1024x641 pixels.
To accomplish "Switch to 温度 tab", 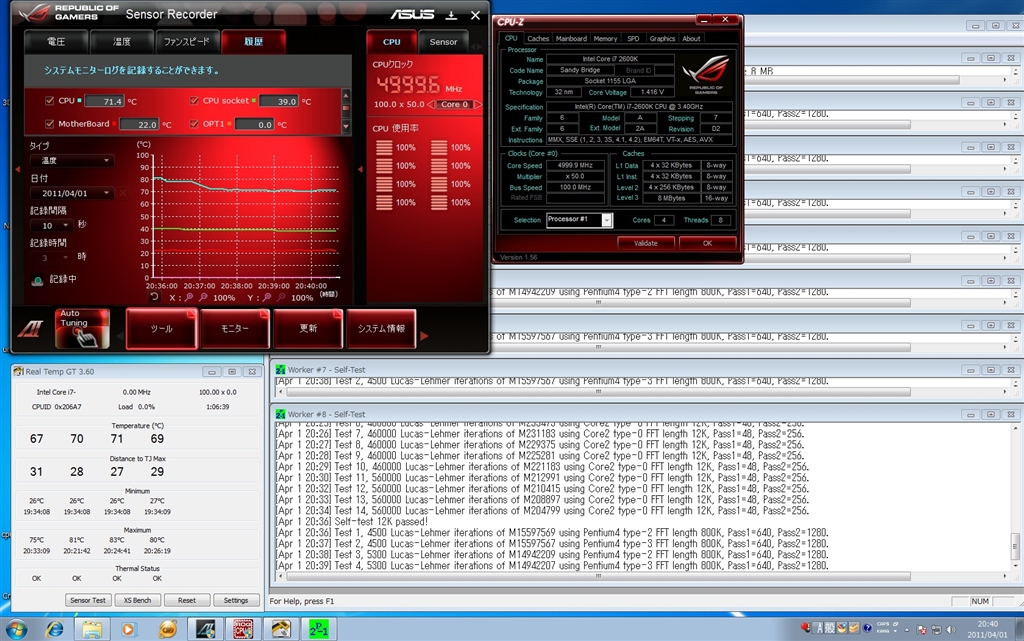I will (x=121, y=41).
